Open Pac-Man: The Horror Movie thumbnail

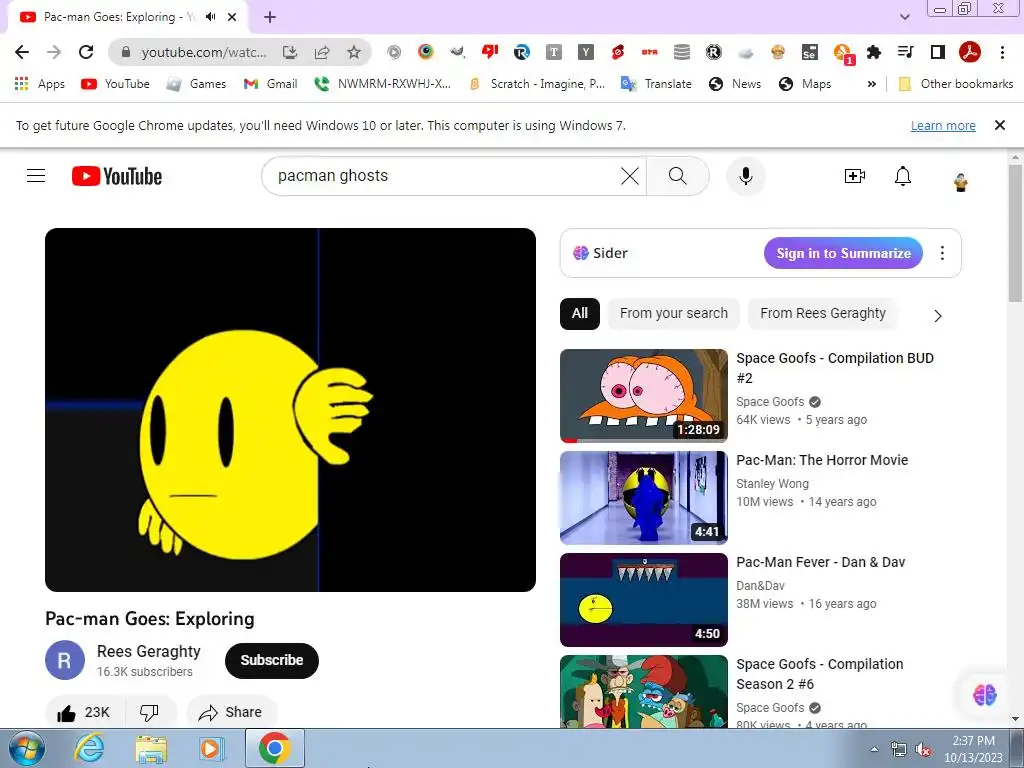644,498
